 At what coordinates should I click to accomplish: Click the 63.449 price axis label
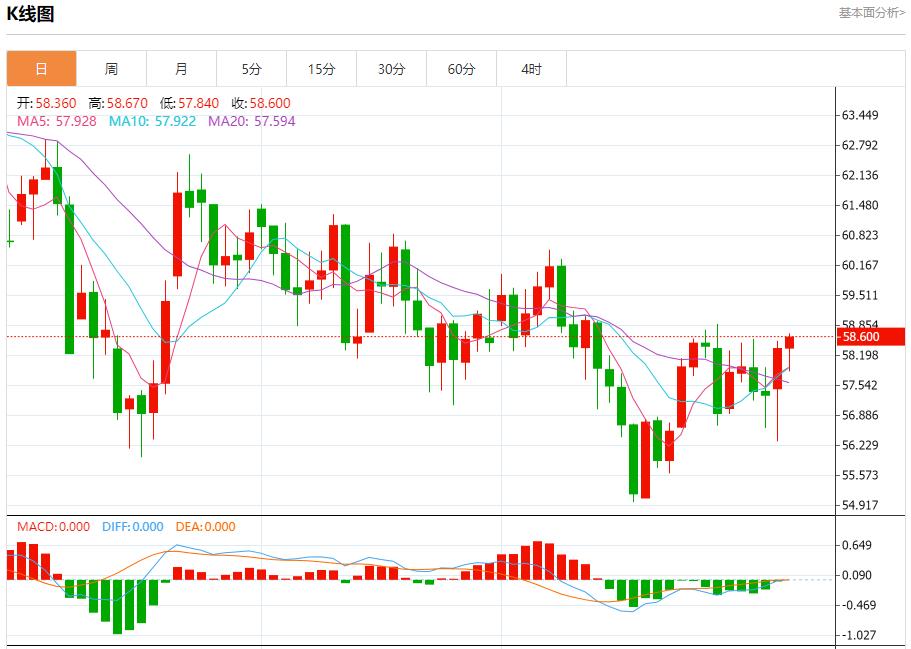860,116
